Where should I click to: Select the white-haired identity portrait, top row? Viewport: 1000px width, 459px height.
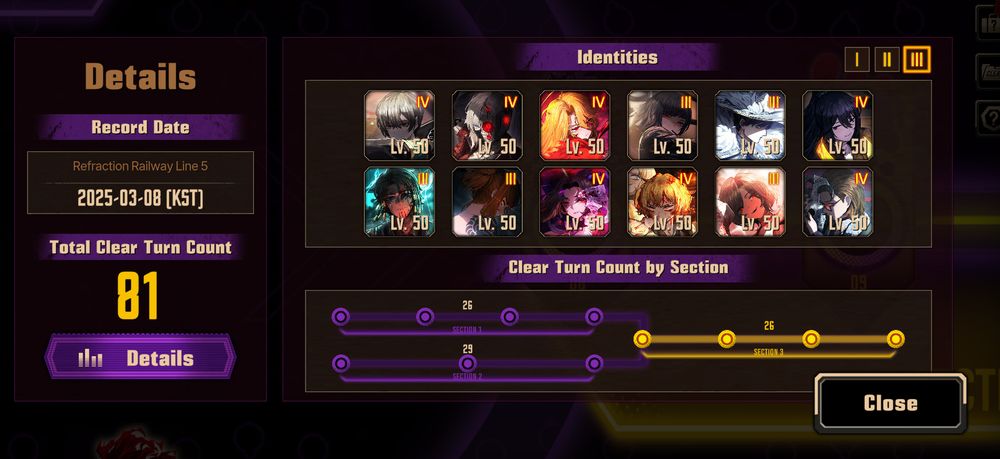[399, 125]
